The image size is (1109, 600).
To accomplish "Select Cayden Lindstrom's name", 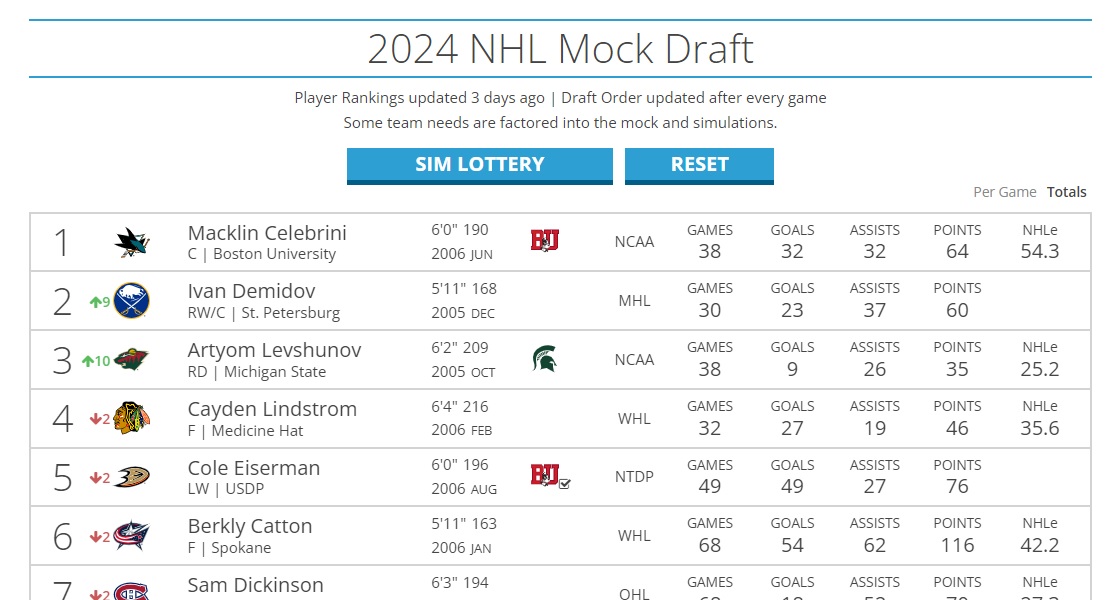I will tap(272, 409).
